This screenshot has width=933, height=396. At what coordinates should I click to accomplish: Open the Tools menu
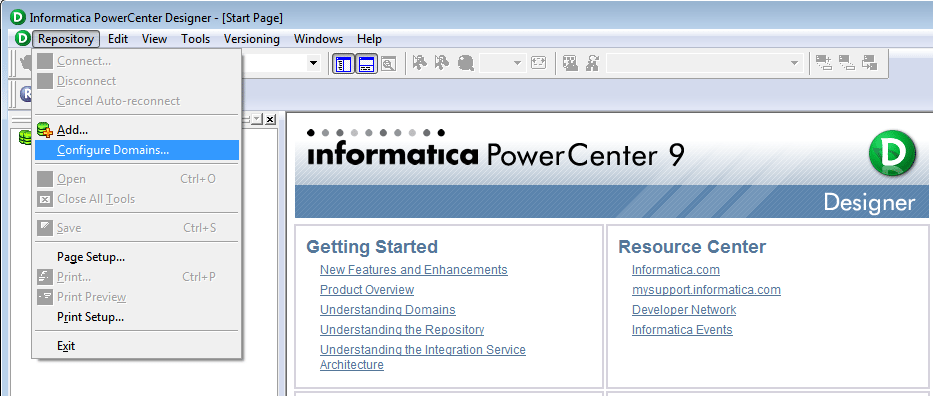(196, 39)
